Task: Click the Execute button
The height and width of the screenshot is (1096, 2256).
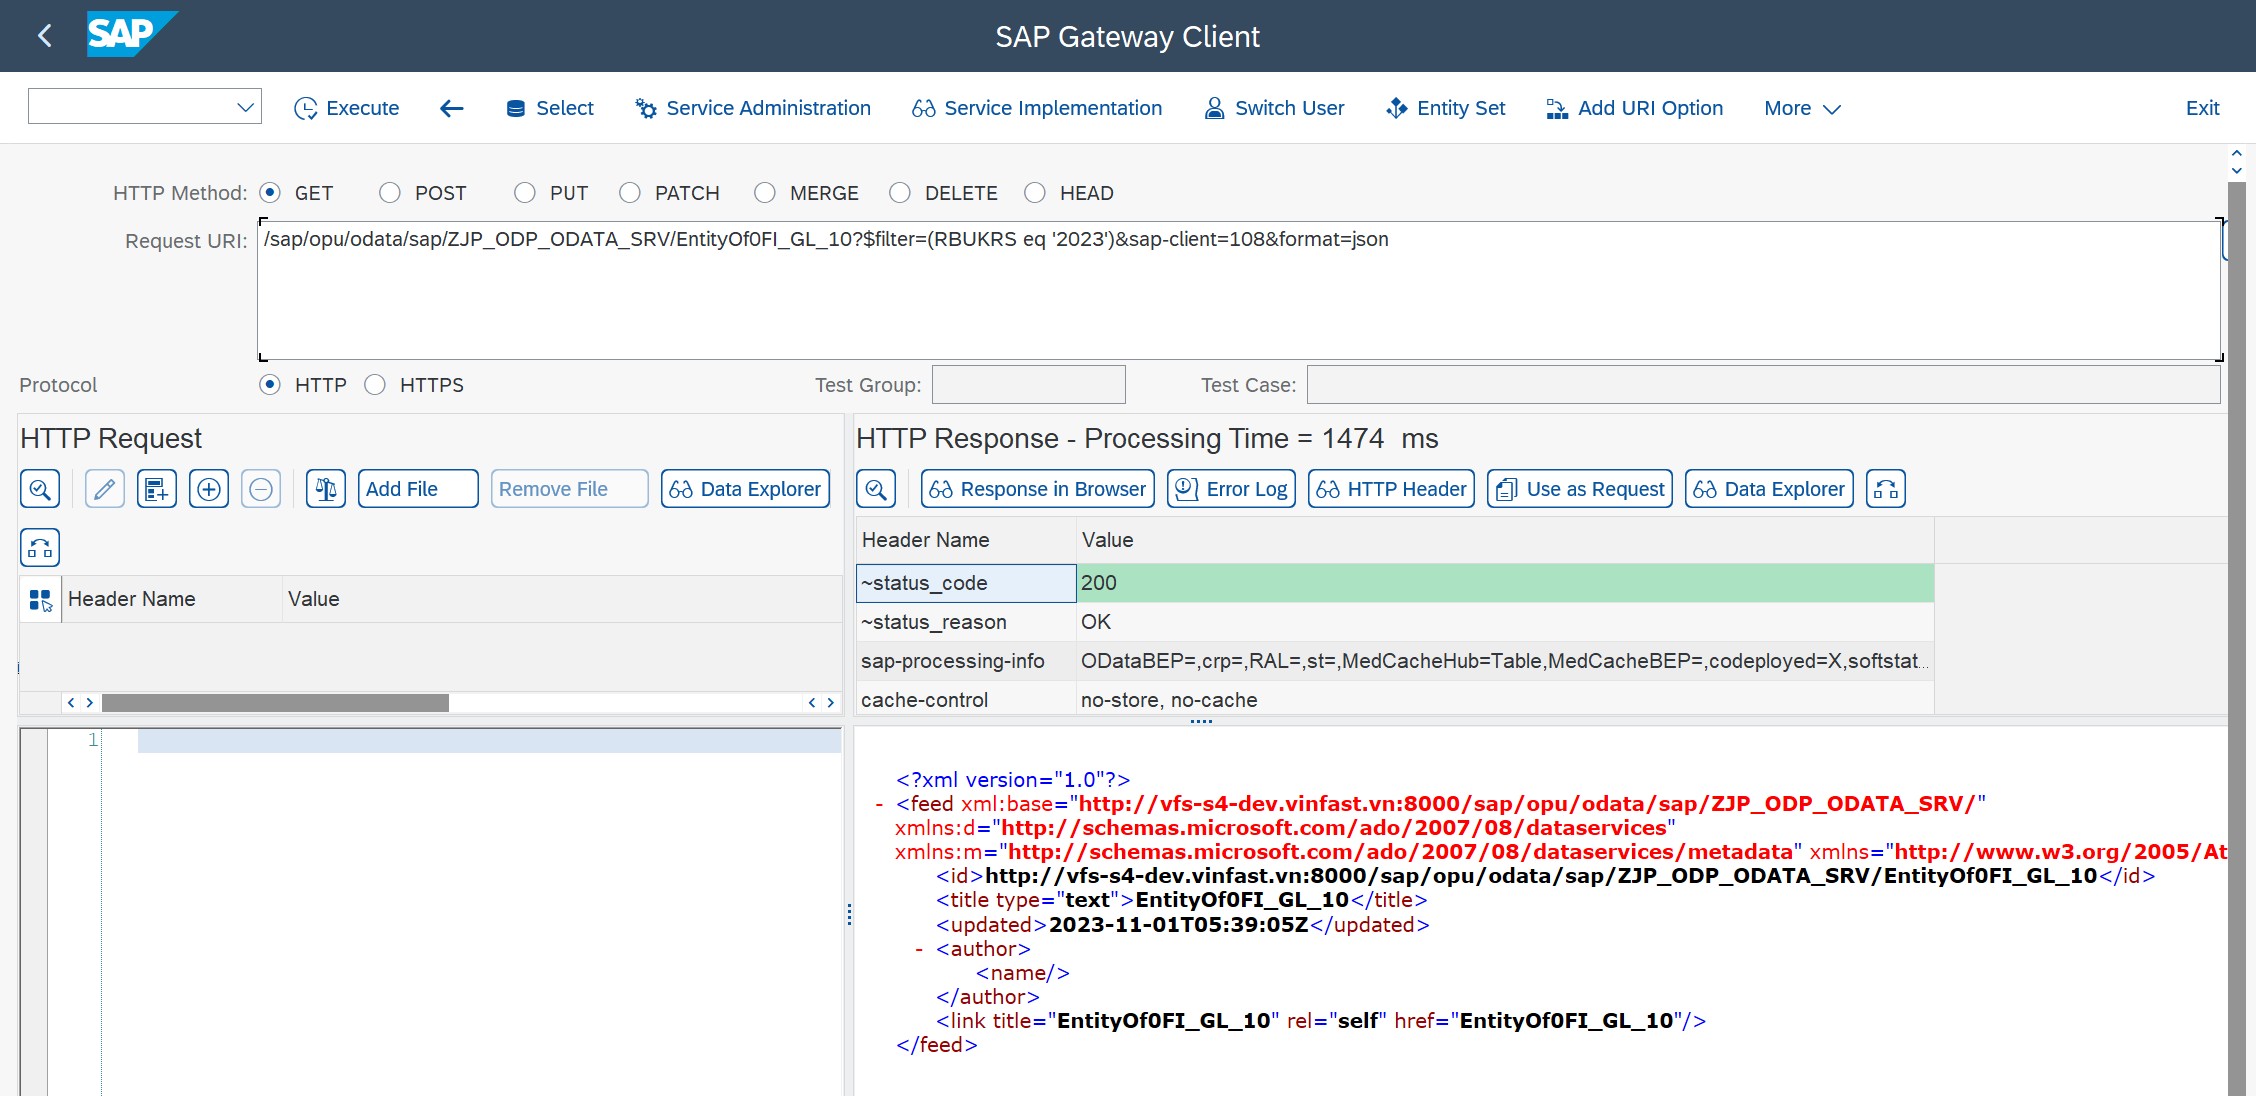Action: [347, 108]
